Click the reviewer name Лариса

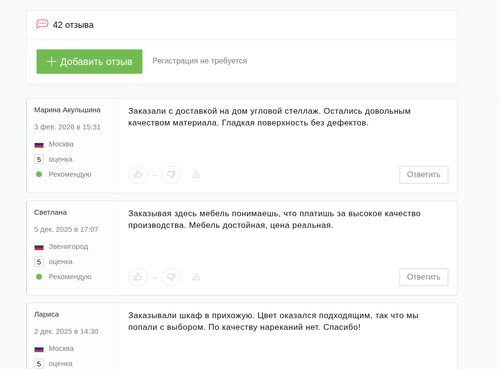pos(46,314)
